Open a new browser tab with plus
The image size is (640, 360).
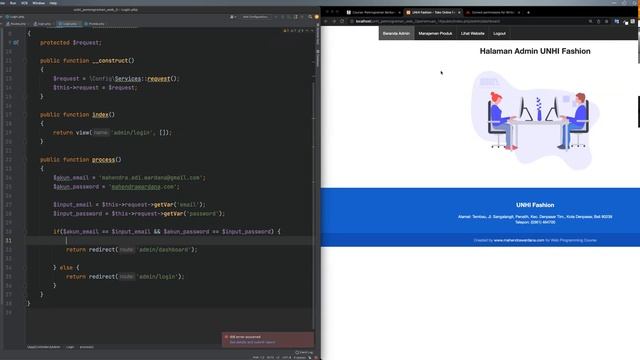click(x=528, y=12)
